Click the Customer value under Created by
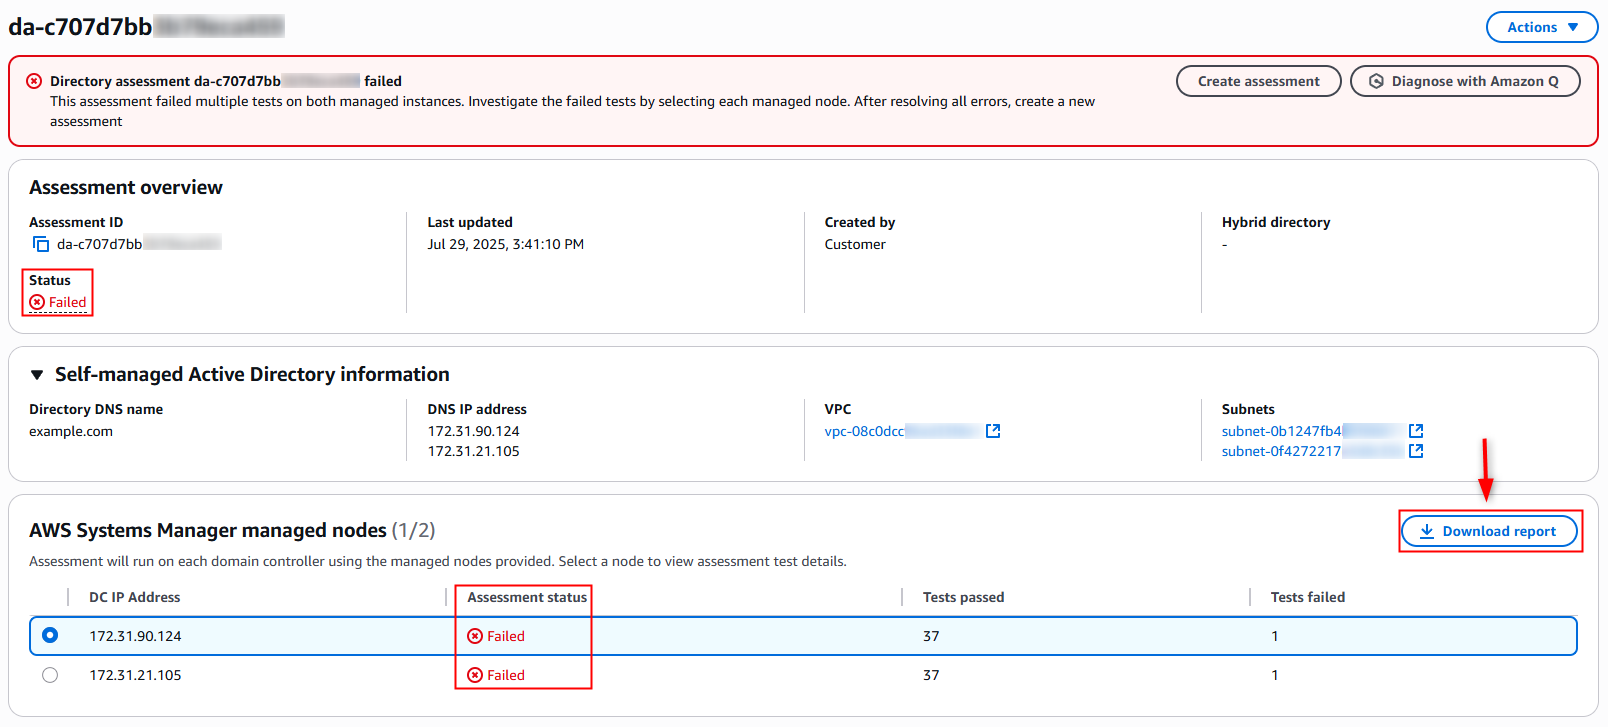Image resolution: width=1608 pixels, height=727 pixels. [855, 244]
